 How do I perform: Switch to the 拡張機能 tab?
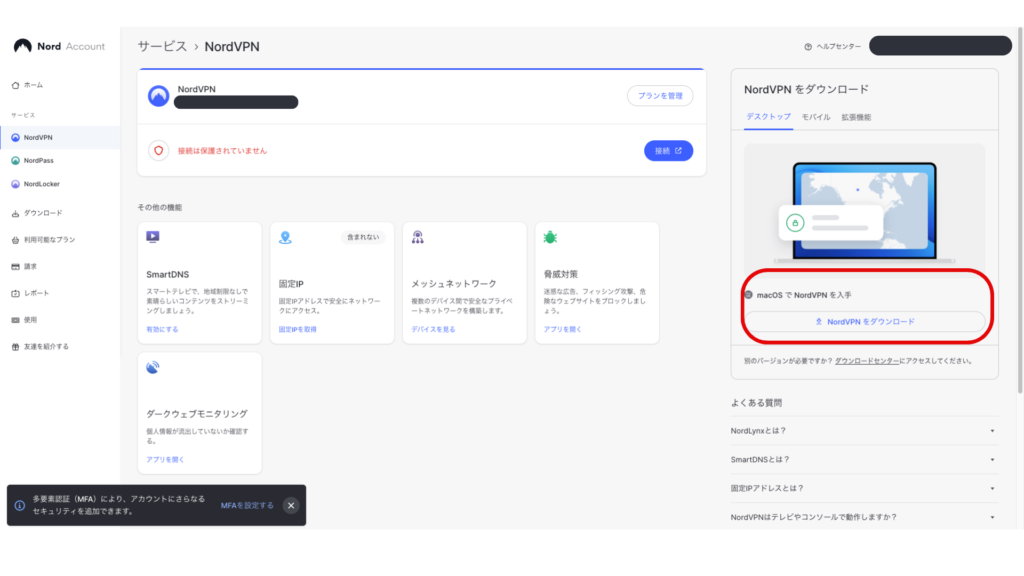[x=856, y=117]
